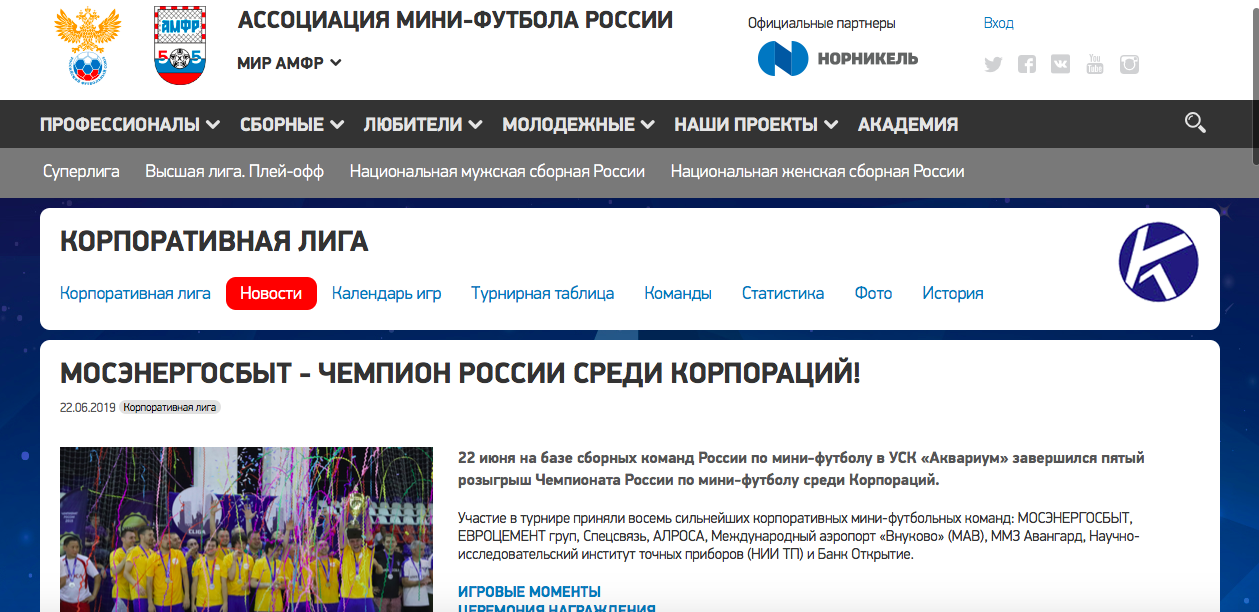Open the Instagram icon link

[x=1129, y=65]
